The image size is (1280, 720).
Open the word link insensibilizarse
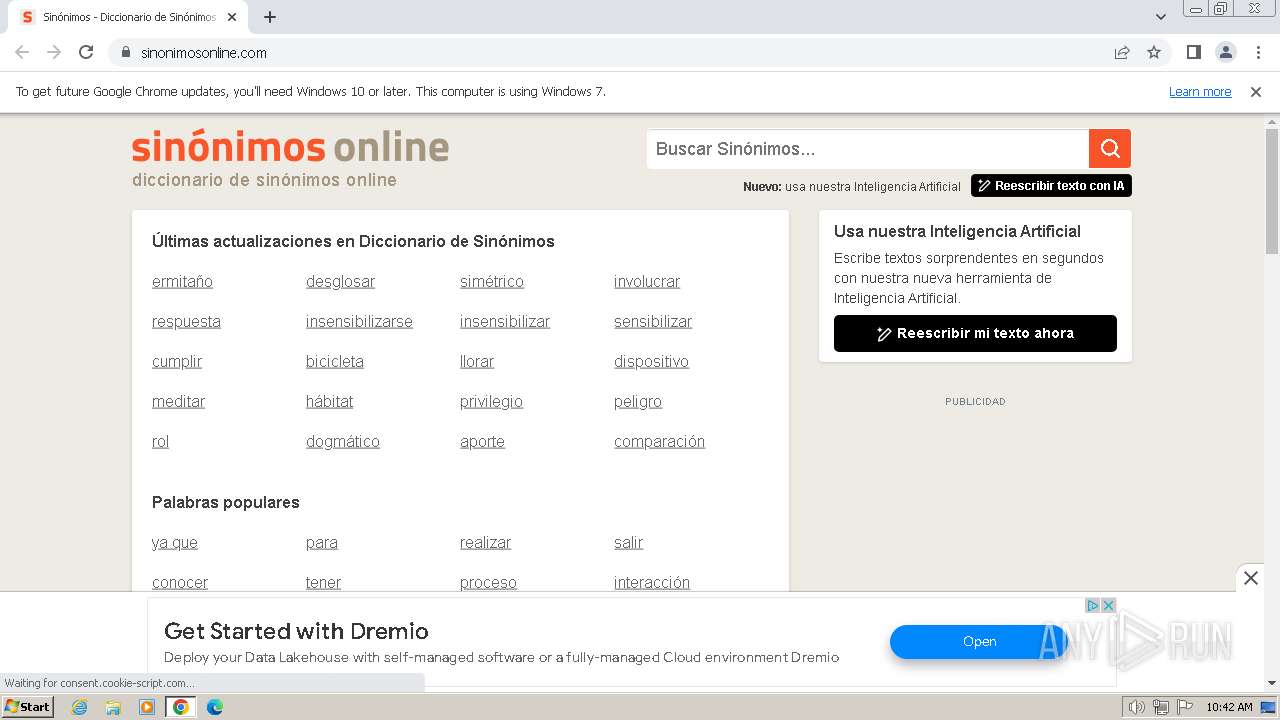(x=359, y=322)
